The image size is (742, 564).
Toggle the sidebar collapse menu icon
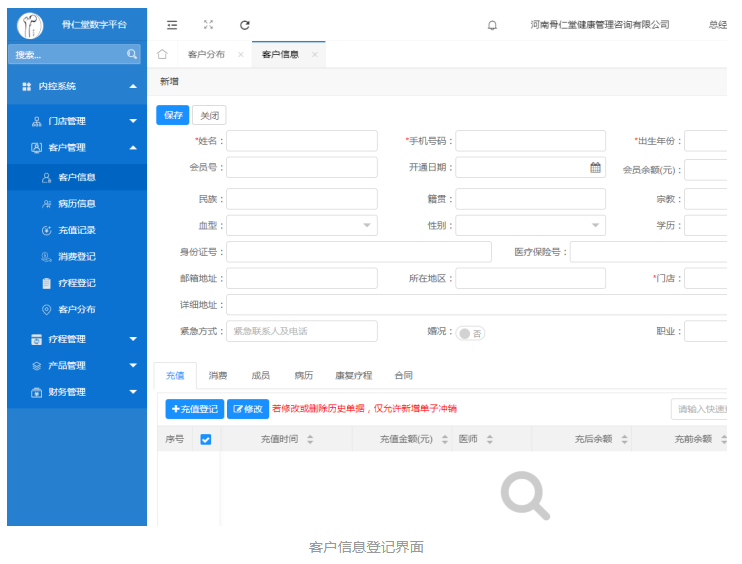coord(172,25)
